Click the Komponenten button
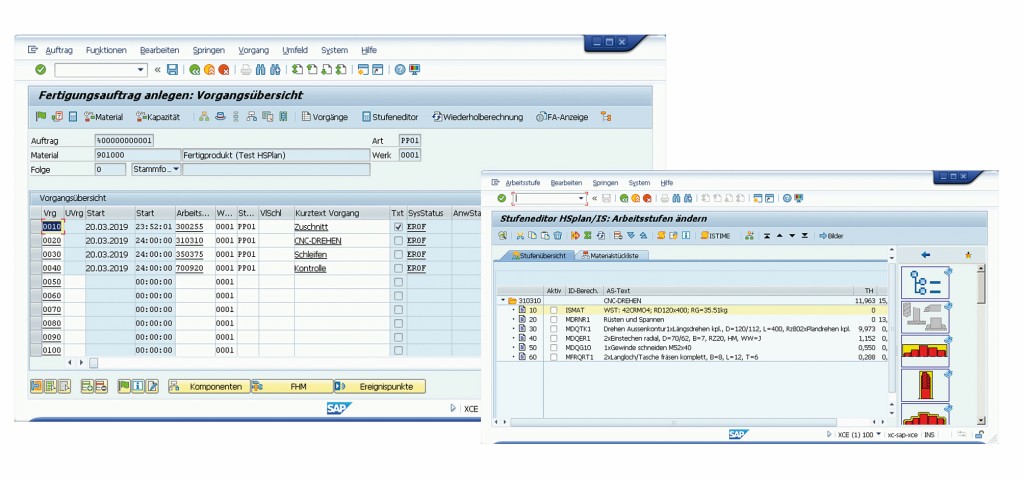This screenshot has width=1024, height=479. click(x=209, y=386)
